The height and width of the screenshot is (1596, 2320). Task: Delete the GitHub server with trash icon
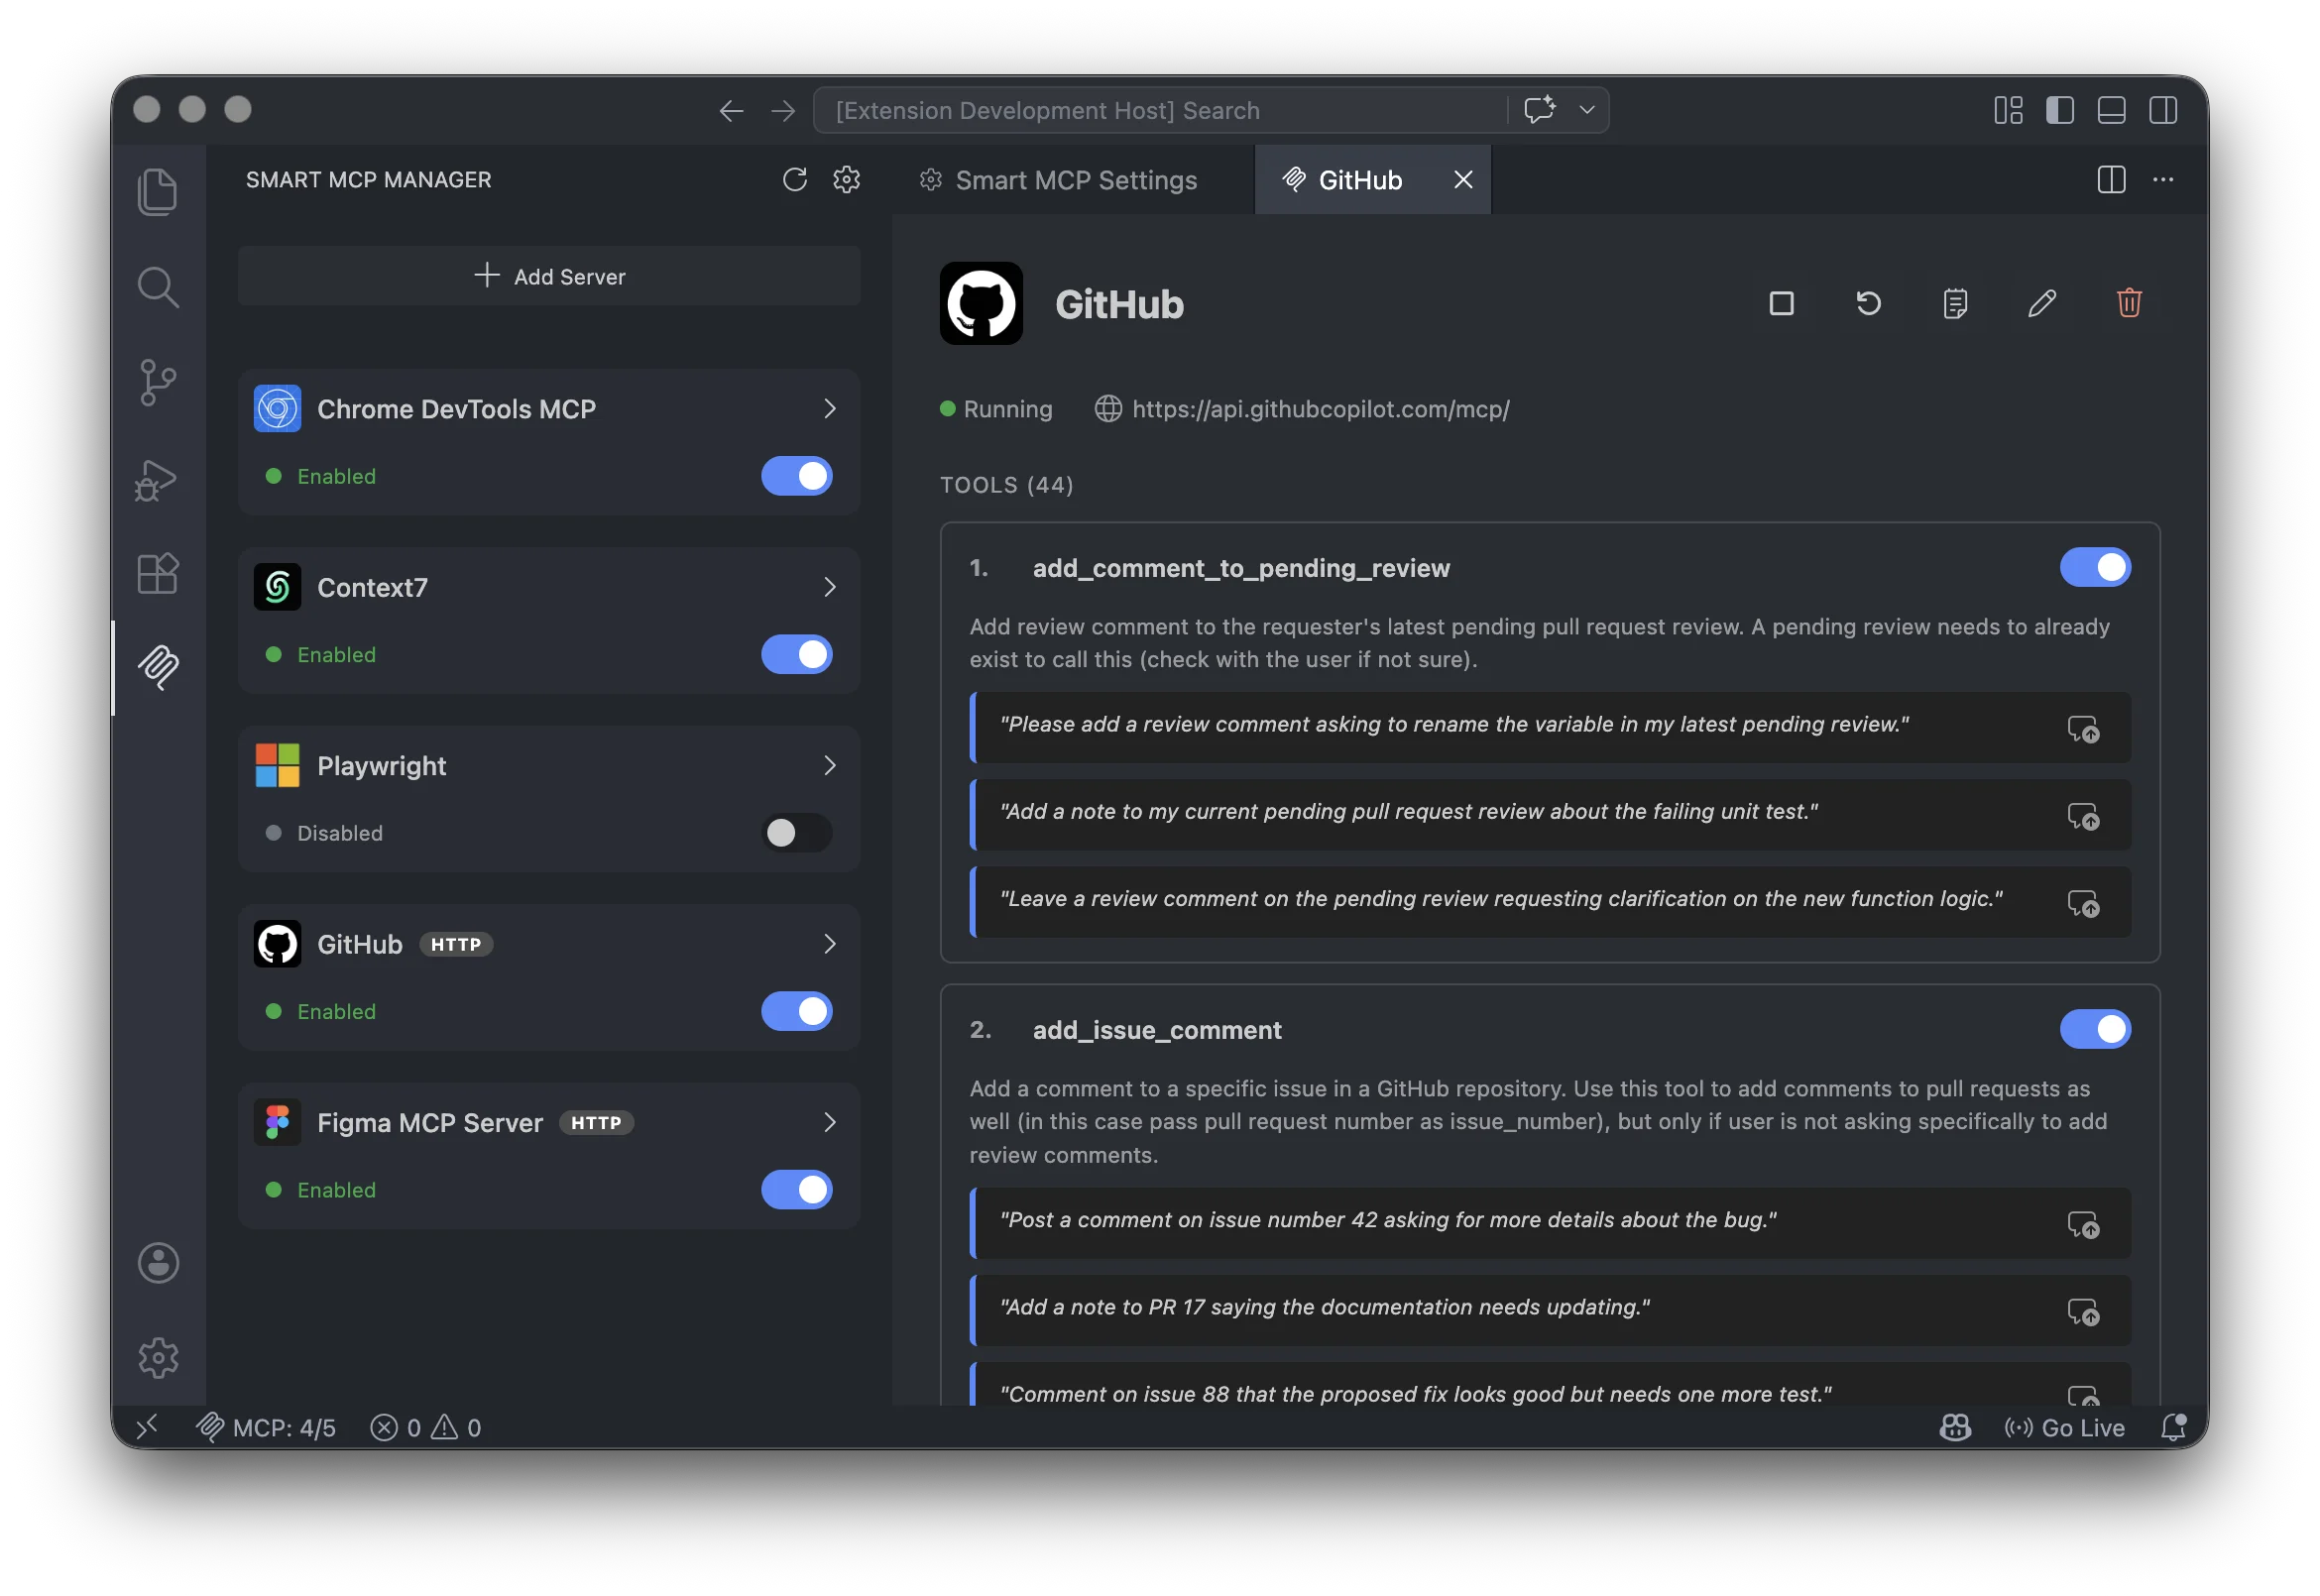click(x=2128, y=303)
